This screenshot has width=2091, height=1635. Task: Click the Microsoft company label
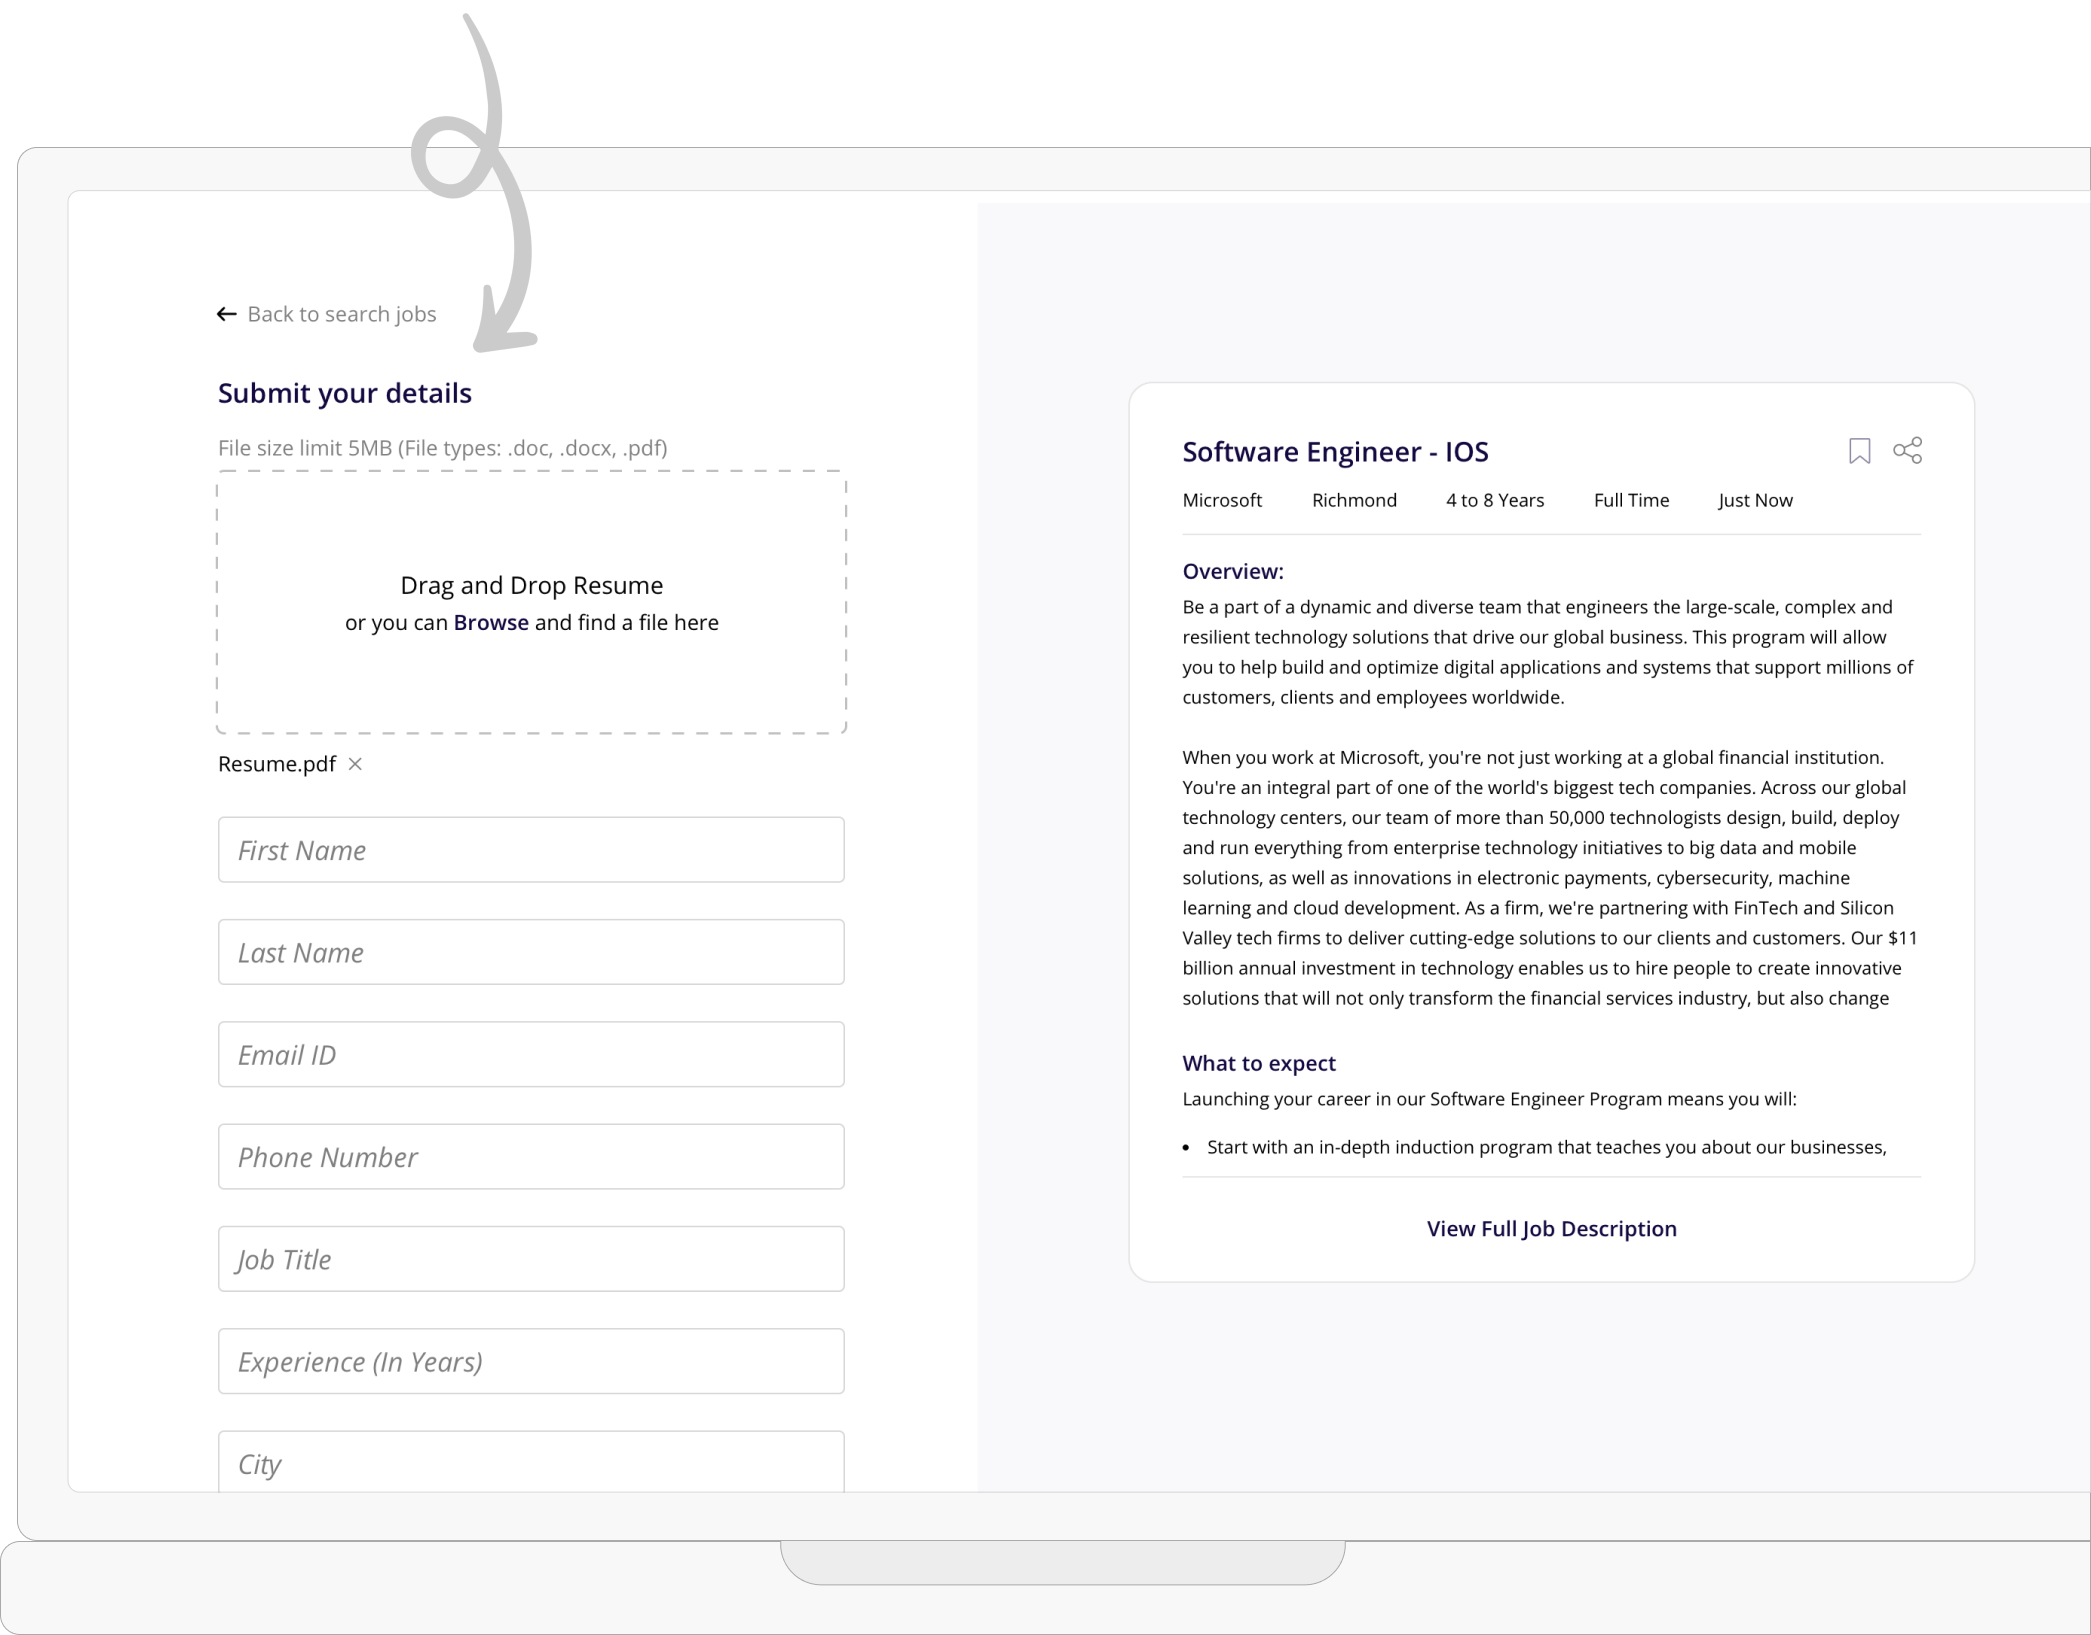click(x=1221, y=500)
